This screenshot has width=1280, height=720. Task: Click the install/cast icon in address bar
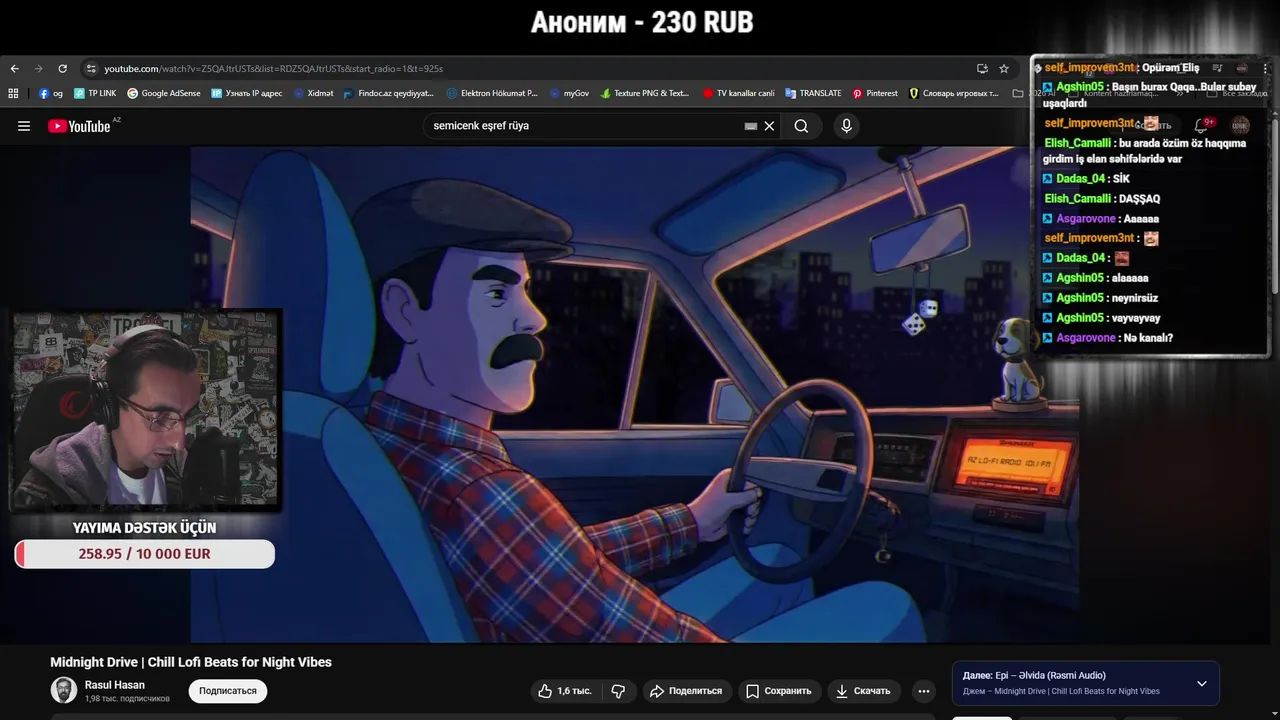click(982, 69)
